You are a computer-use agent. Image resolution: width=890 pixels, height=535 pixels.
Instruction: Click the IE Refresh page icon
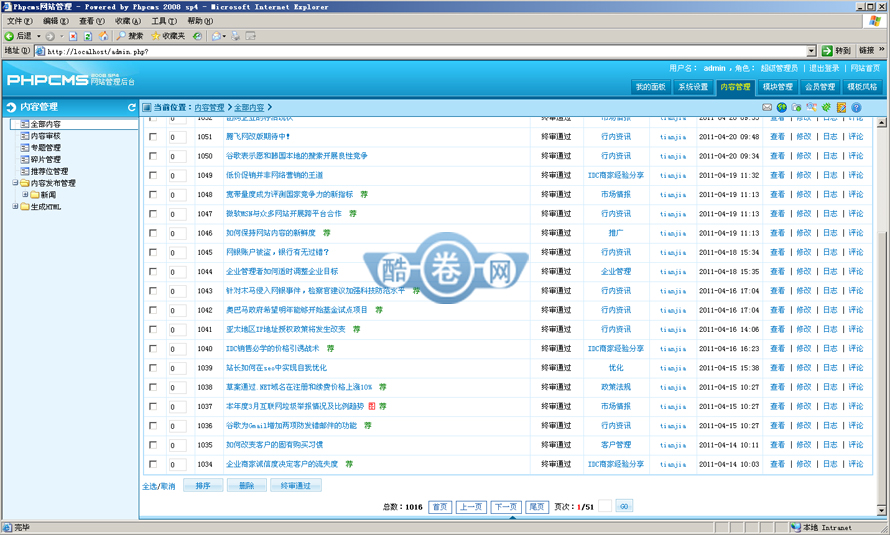click(x=88, y=36)
